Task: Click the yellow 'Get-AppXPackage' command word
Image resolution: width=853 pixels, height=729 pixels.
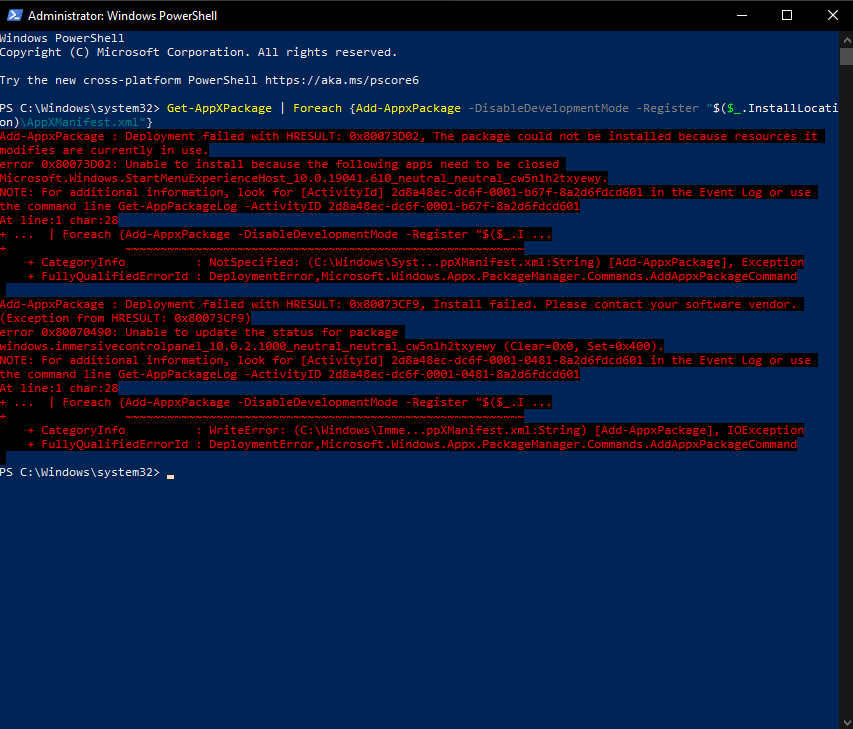Action: pos(219,108)
